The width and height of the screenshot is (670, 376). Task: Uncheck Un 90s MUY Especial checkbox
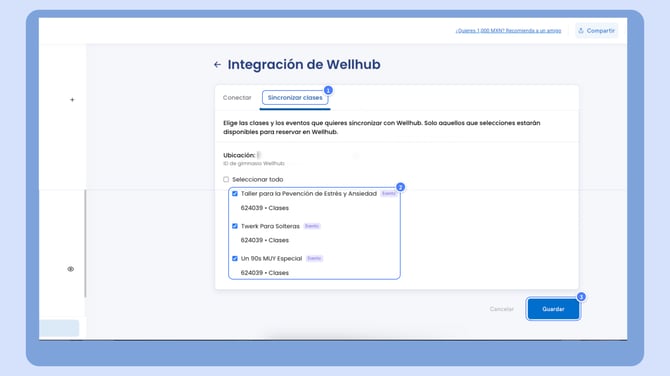(235, 258)
